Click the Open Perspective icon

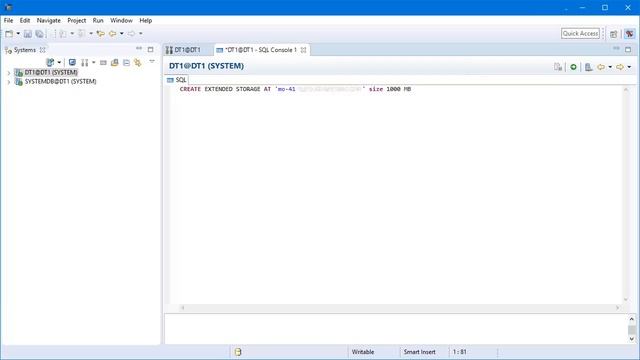click(613, 34)
